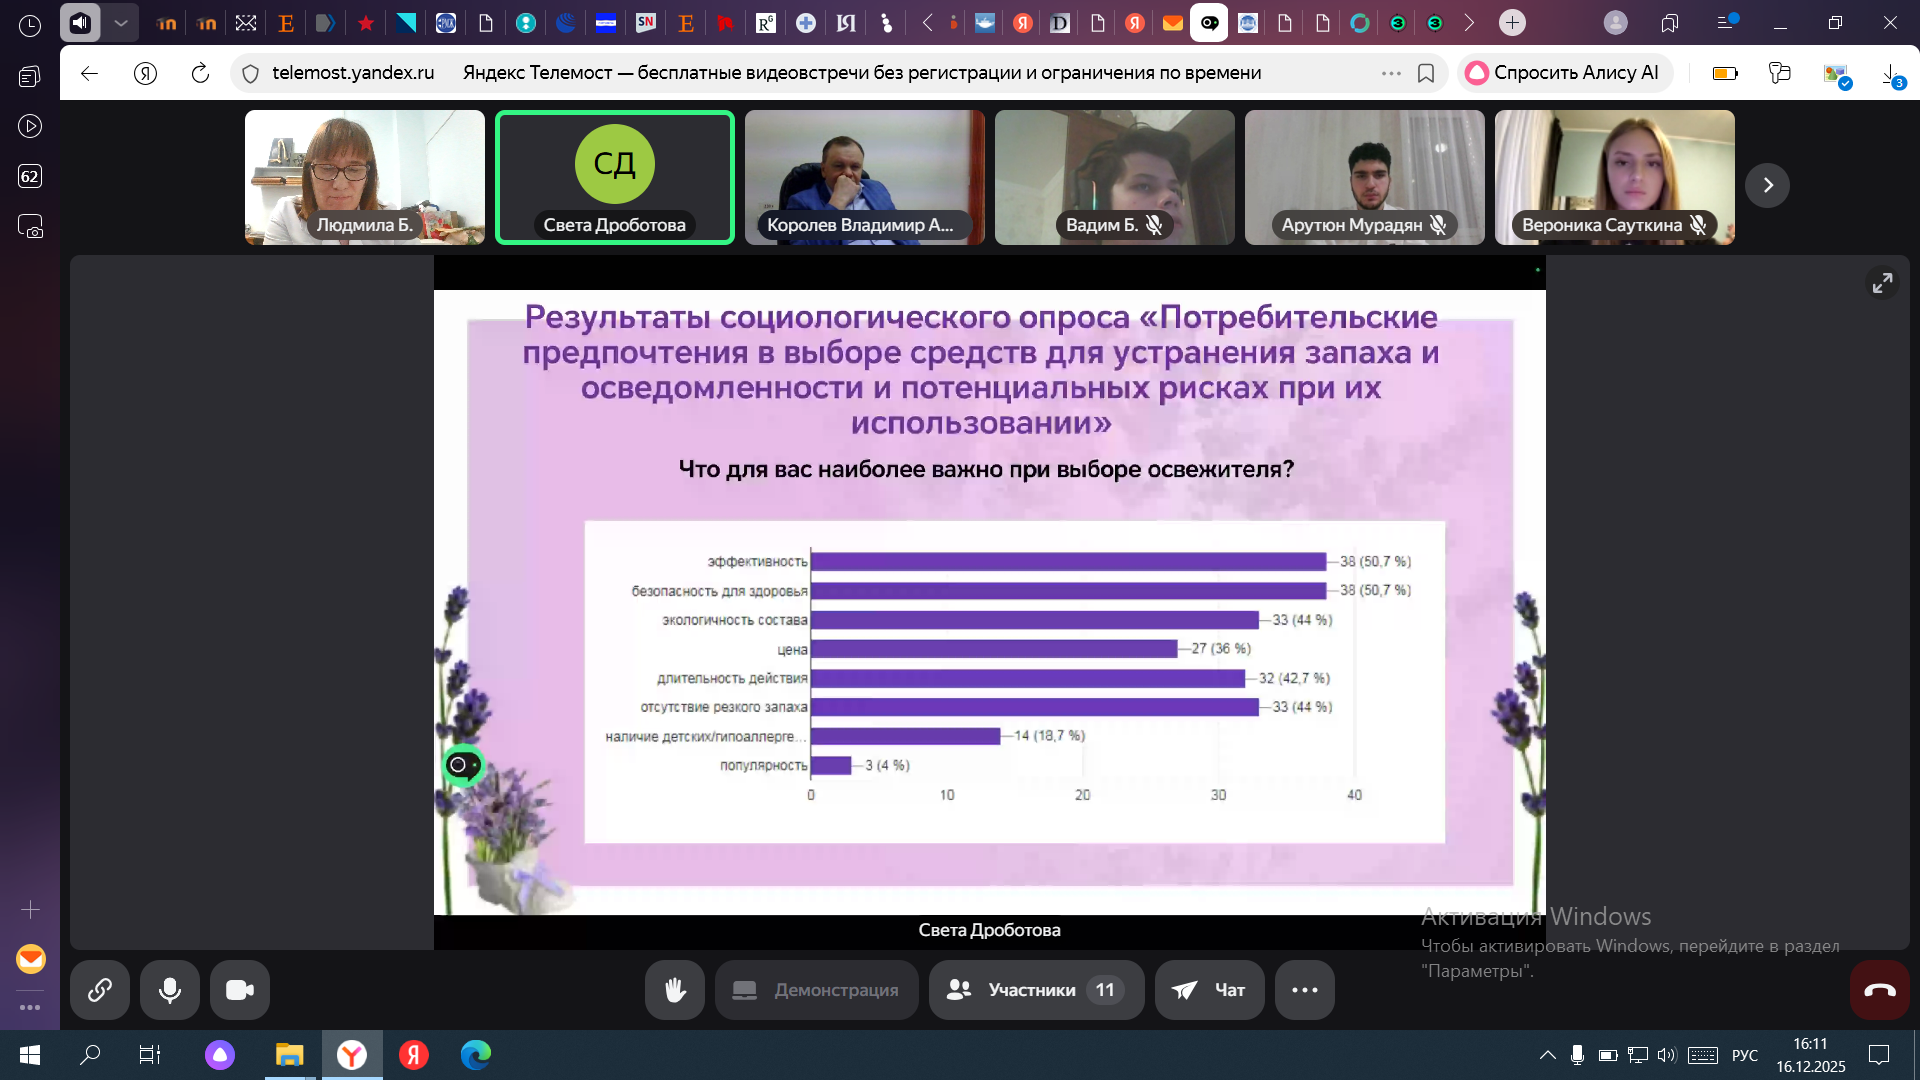Open Участники list panel
Viewport: 1920px width, 1080px height.
pos(1035,990)
